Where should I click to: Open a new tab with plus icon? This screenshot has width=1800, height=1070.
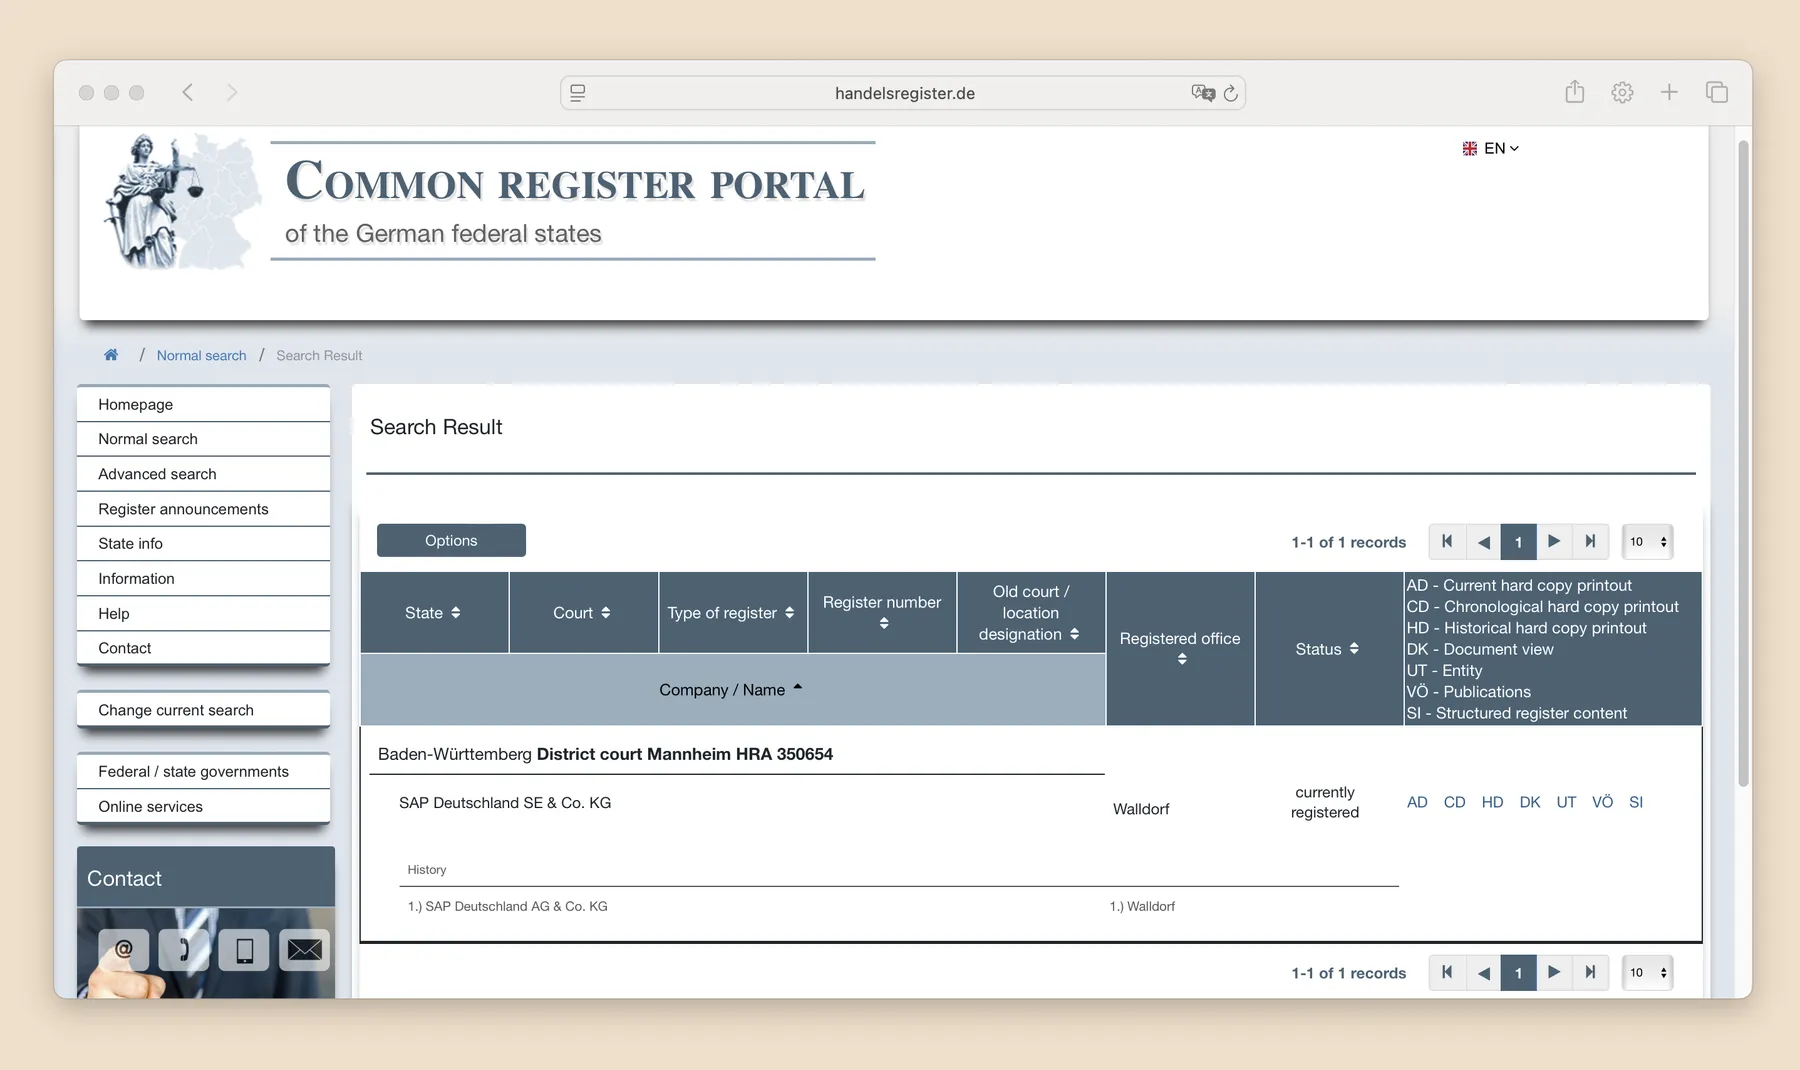point(1669,93)
